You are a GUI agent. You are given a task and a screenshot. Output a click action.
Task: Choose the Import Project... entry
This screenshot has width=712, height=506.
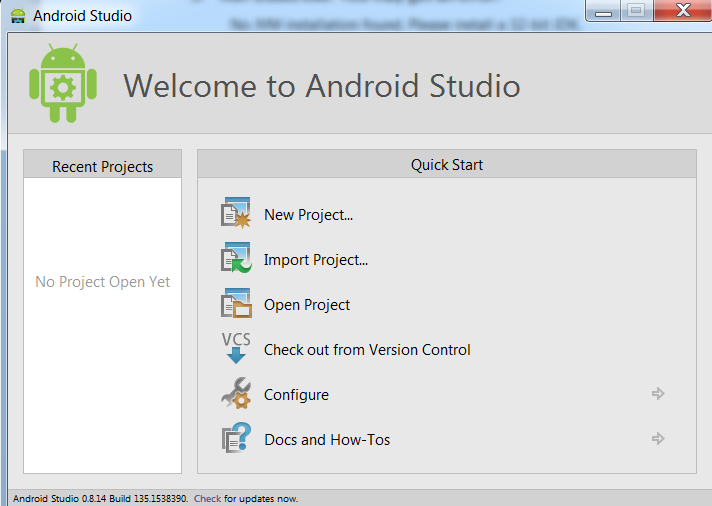[x=316, y=260]
